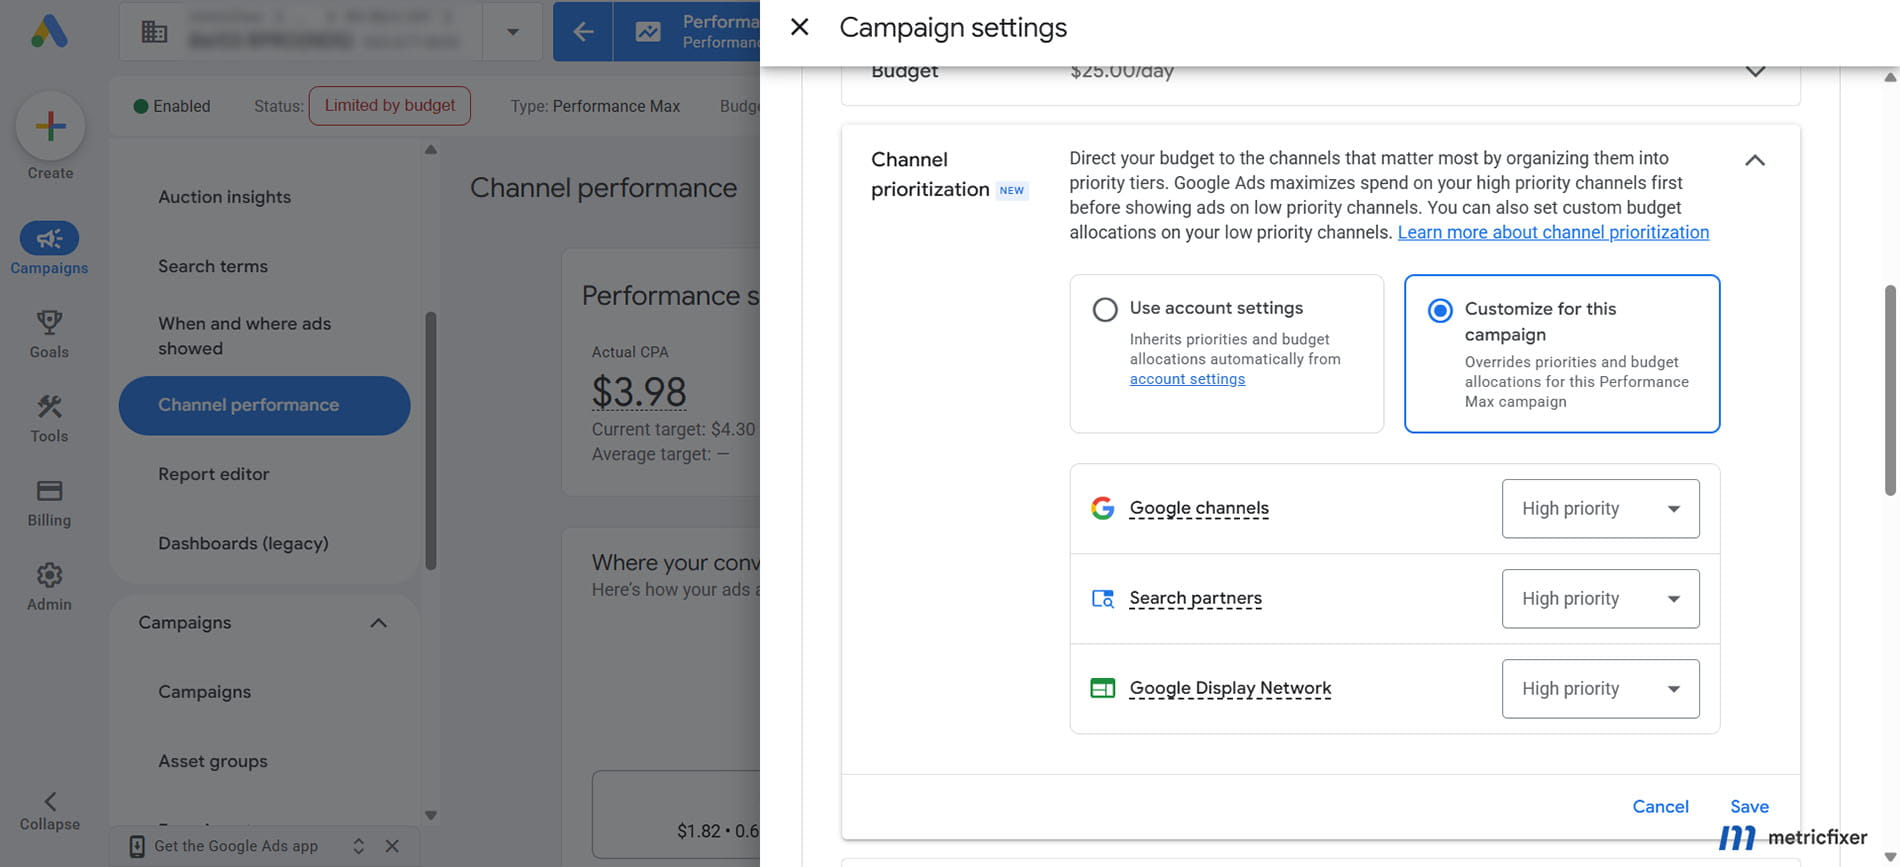Viewport: 1900px width, 867px height.
Task: Click the Create plus button
Action: tap(50, 126)
